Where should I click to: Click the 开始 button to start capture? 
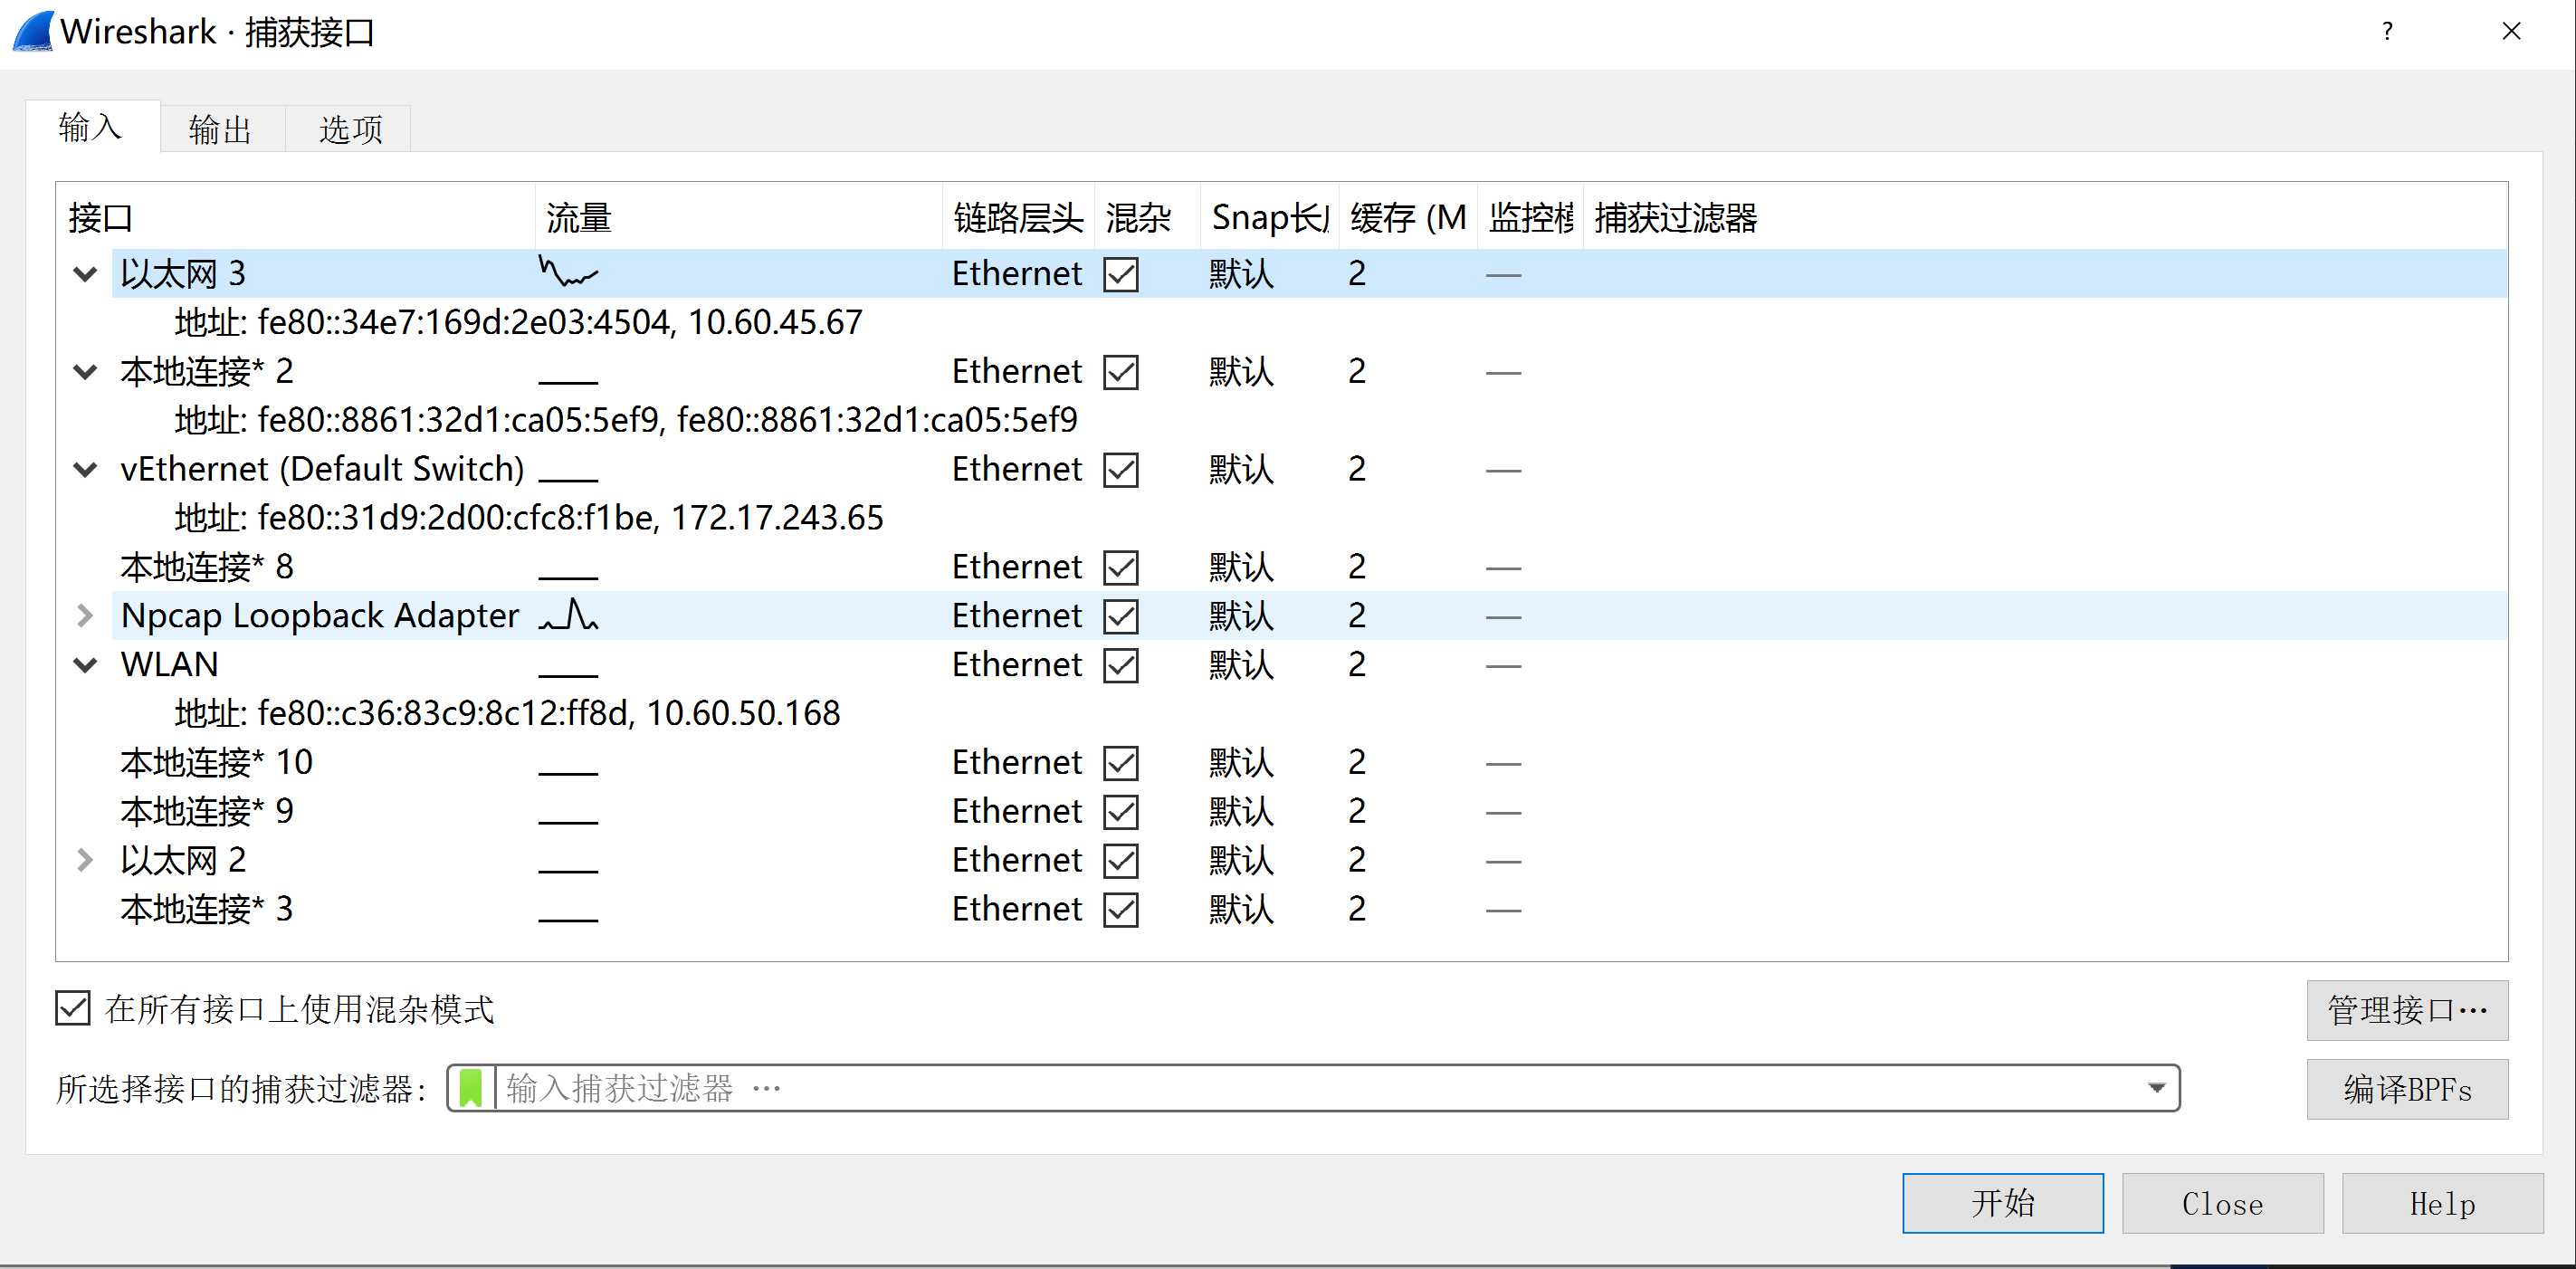pos(2002,1203)
